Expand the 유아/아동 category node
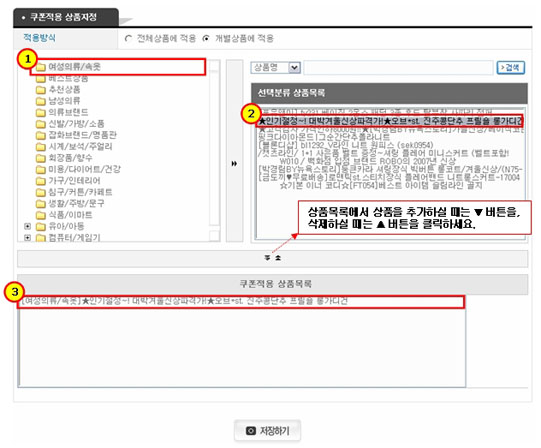This screenshot has width=541, height=448. [28, 226]
